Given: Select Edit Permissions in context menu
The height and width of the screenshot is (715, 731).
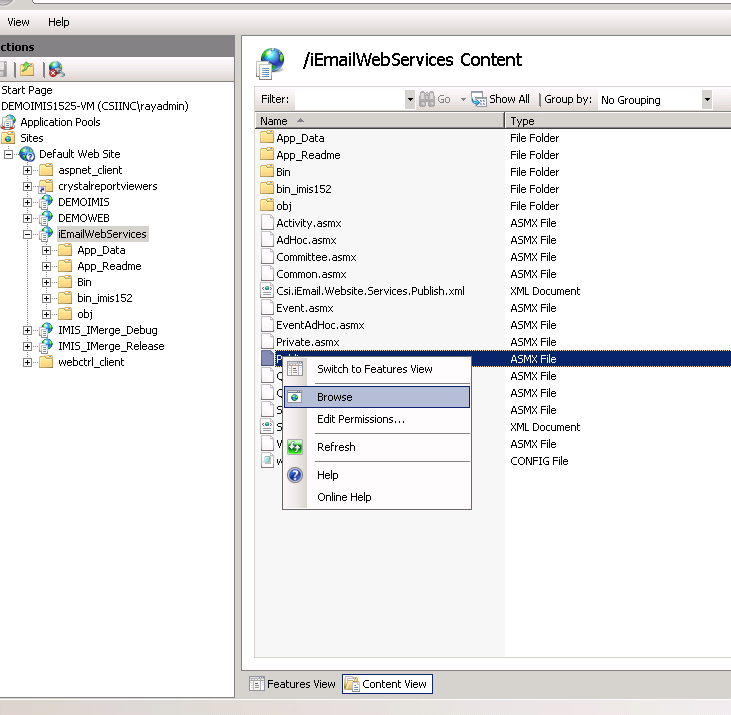Looking at the screenshot, I should coord(360,419).
